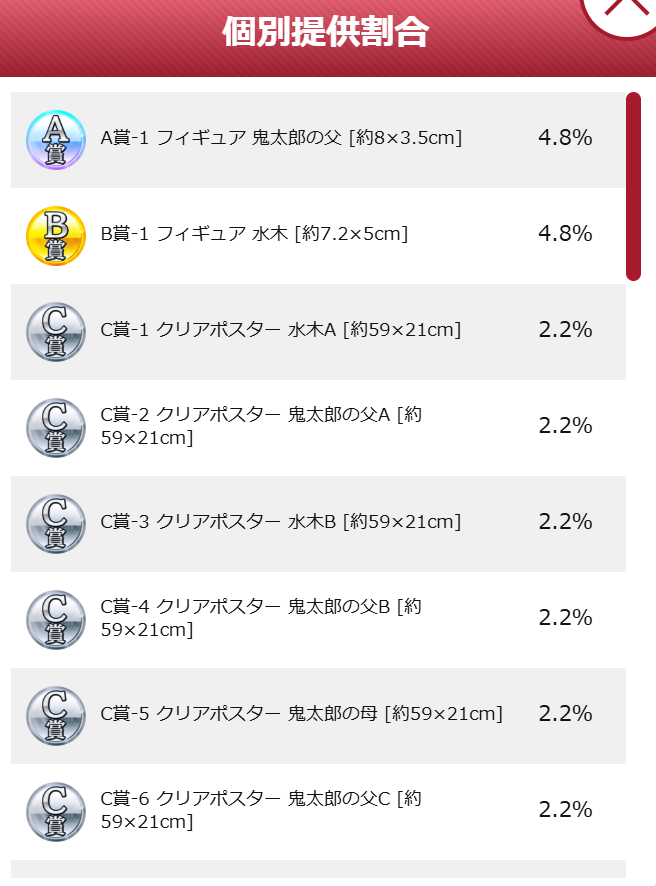The height and width of the screenshot is (886, 656).
Task: Click the C賞 badge for 鬼太郎の父A poster
Action: [56, 428]
